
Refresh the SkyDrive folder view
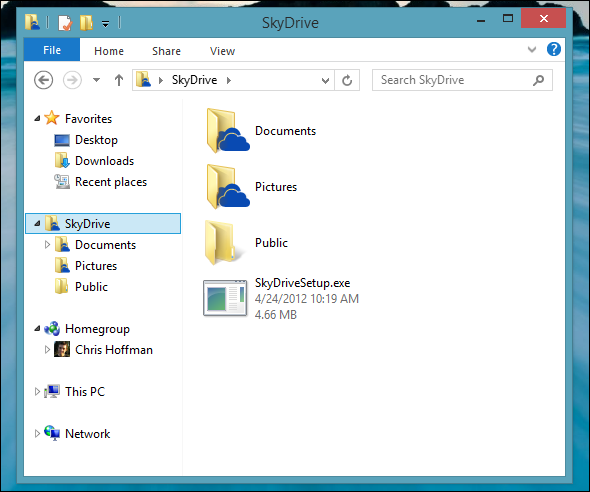point(347,80)
